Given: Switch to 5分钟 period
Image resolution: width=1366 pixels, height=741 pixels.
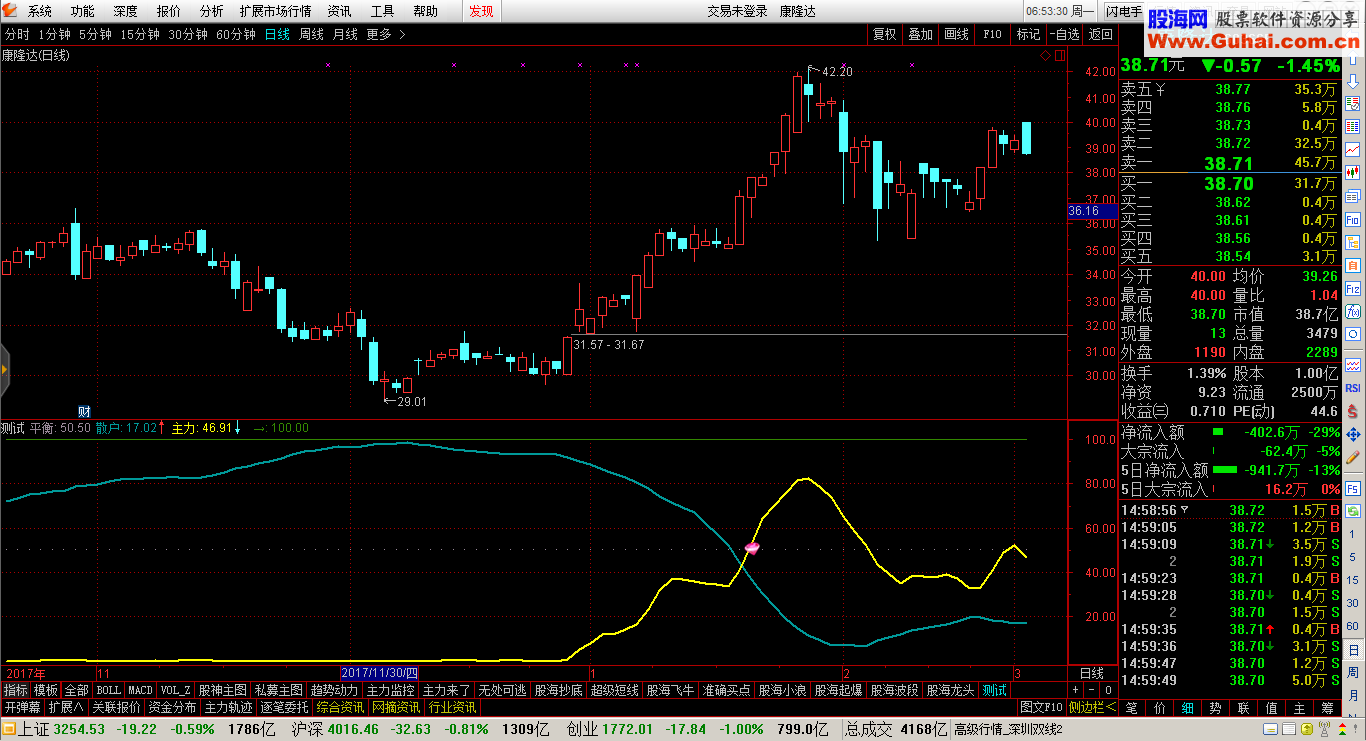Looking at the screenshot, I should point(95,34).
